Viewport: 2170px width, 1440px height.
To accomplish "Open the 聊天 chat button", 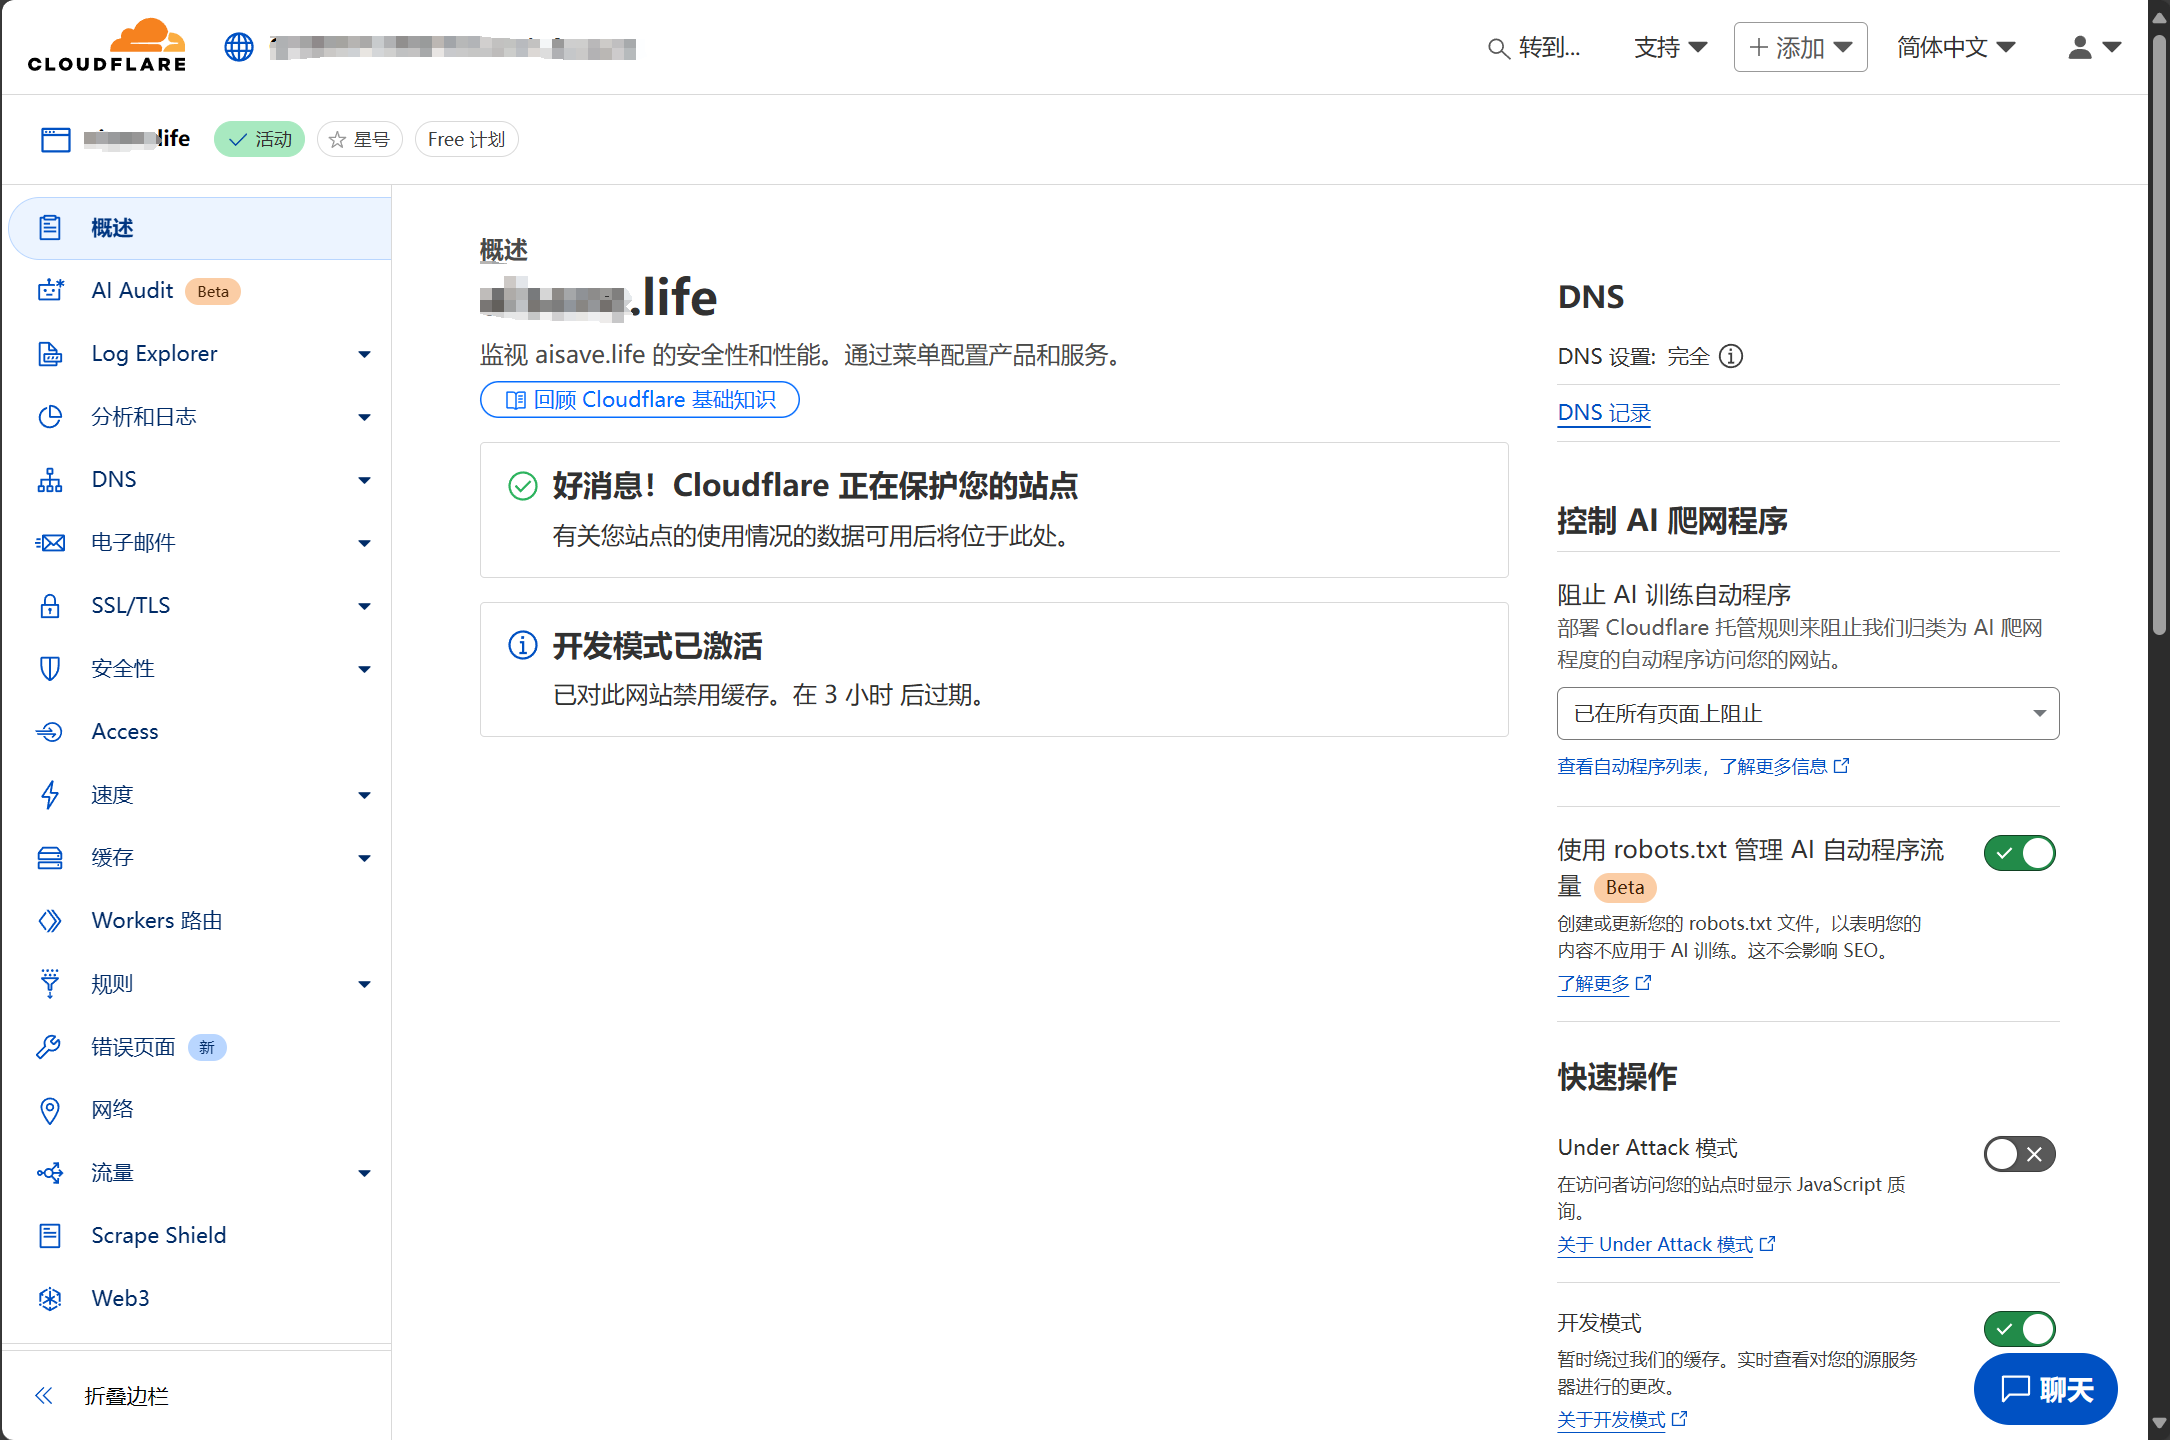I will [x=2045, y=1389].
